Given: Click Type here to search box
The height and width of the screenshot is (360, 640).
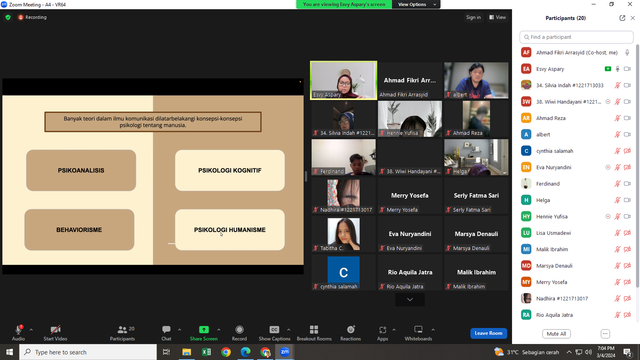Looking at the screenshot, I should point(88,352).
